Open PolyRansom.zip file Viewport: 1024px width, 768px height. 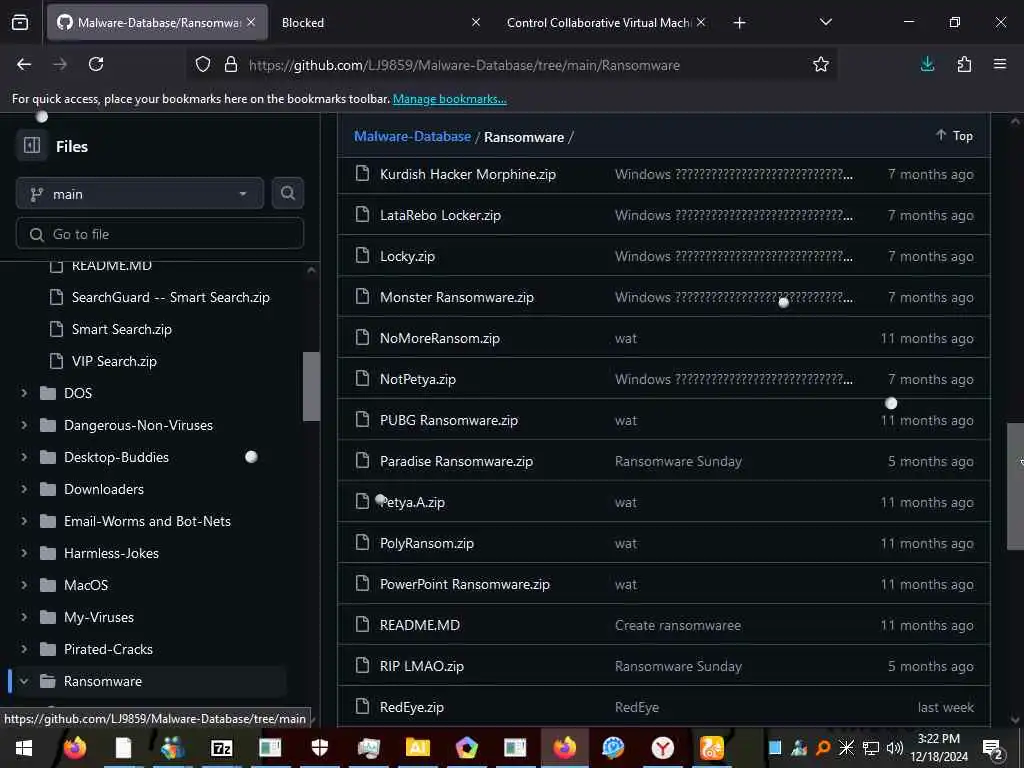pos(426,543)
